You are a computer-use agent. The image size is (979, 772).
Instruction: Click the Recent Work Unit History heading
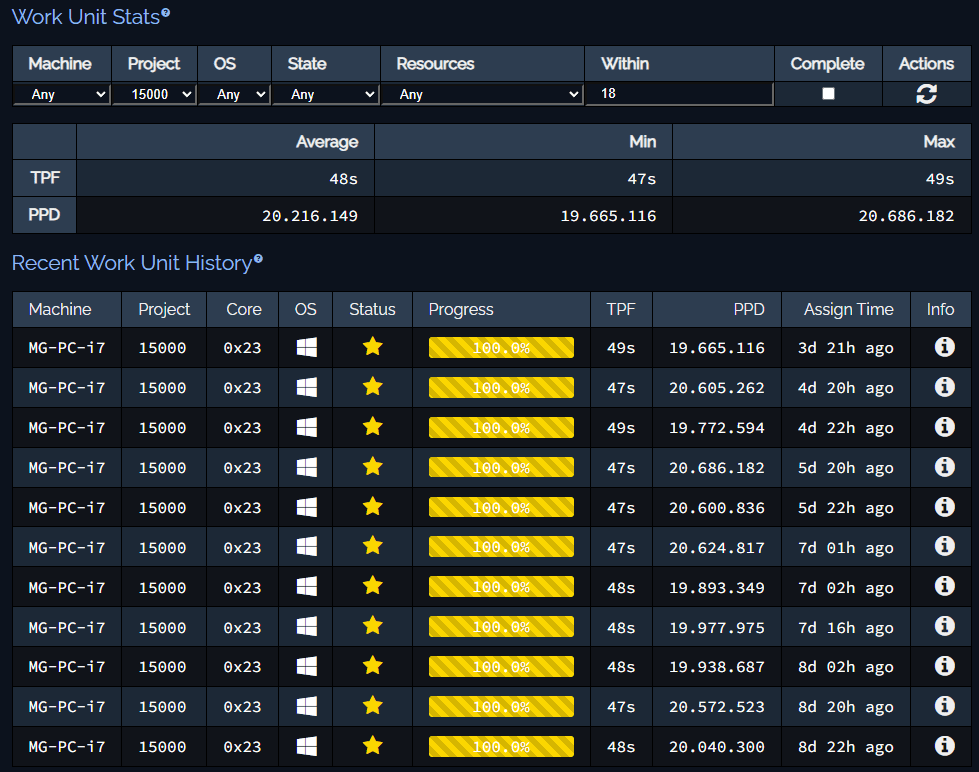pos(132,263)
